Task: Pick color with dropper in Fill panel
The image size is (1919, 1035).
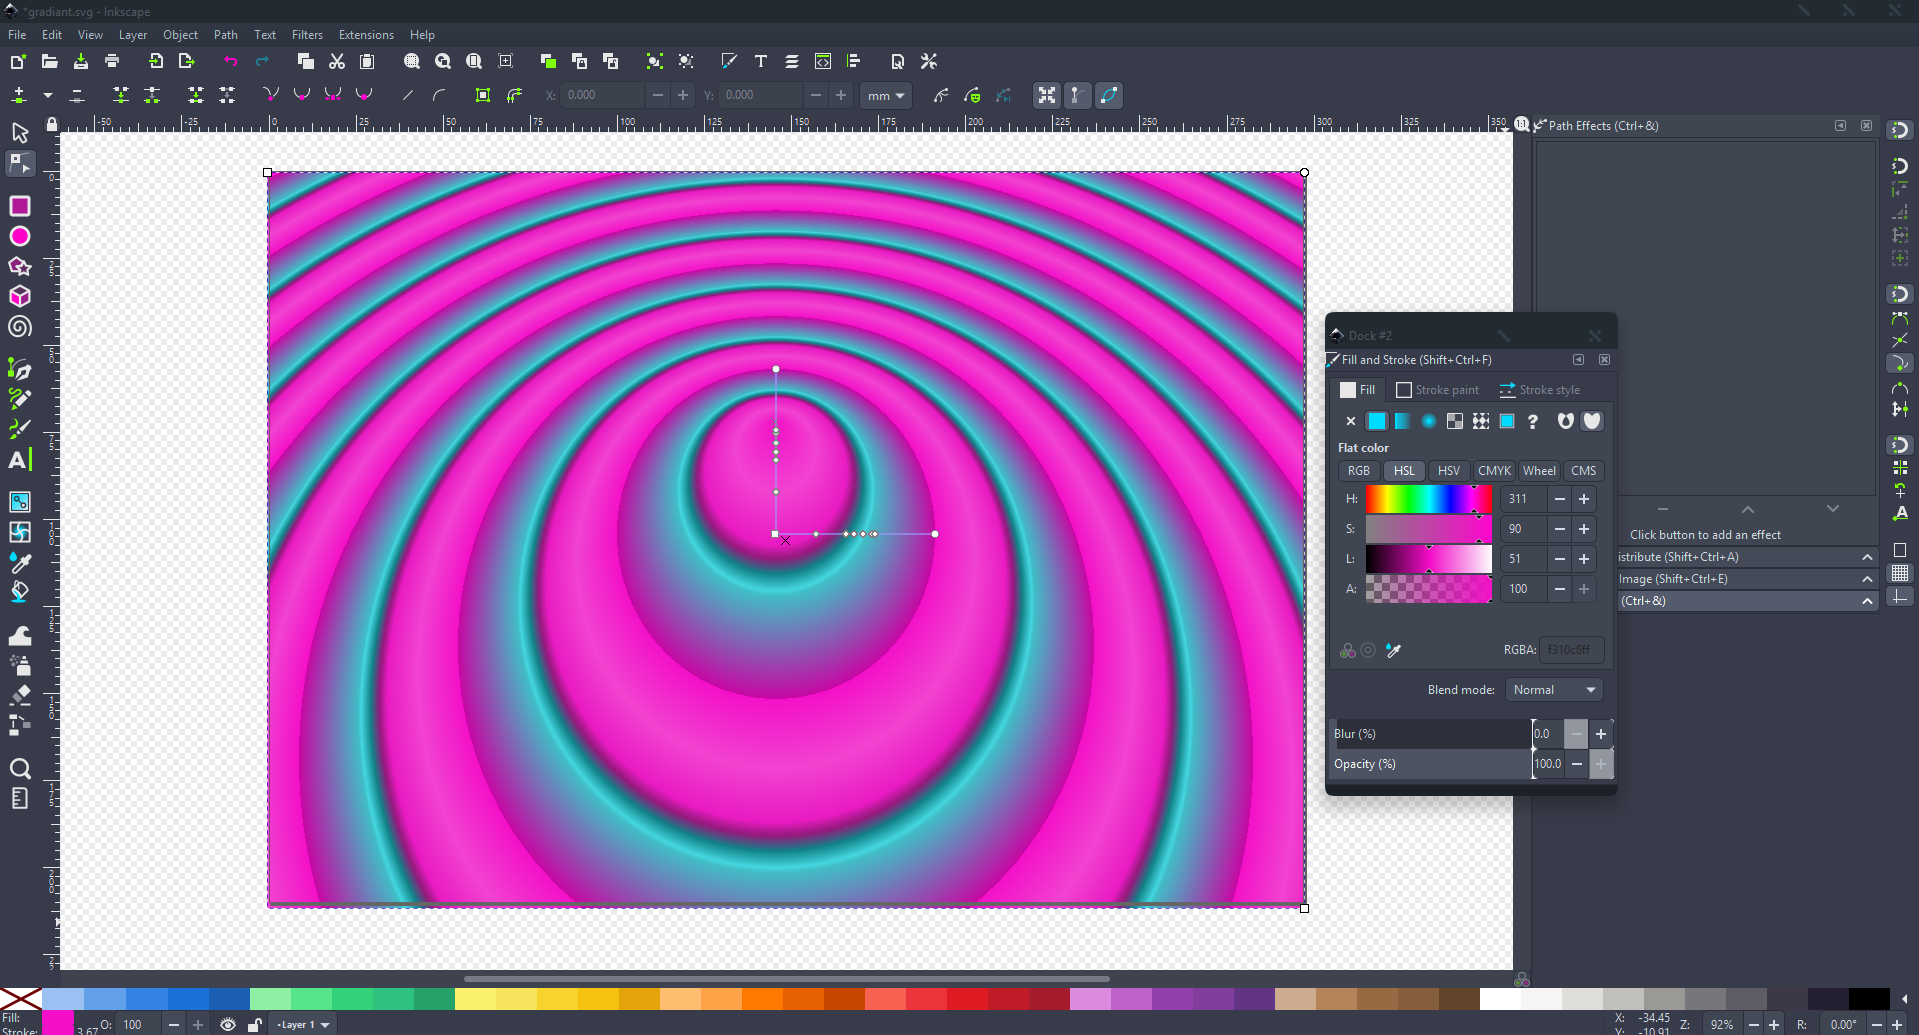Action: click(x=1393, y=651)
